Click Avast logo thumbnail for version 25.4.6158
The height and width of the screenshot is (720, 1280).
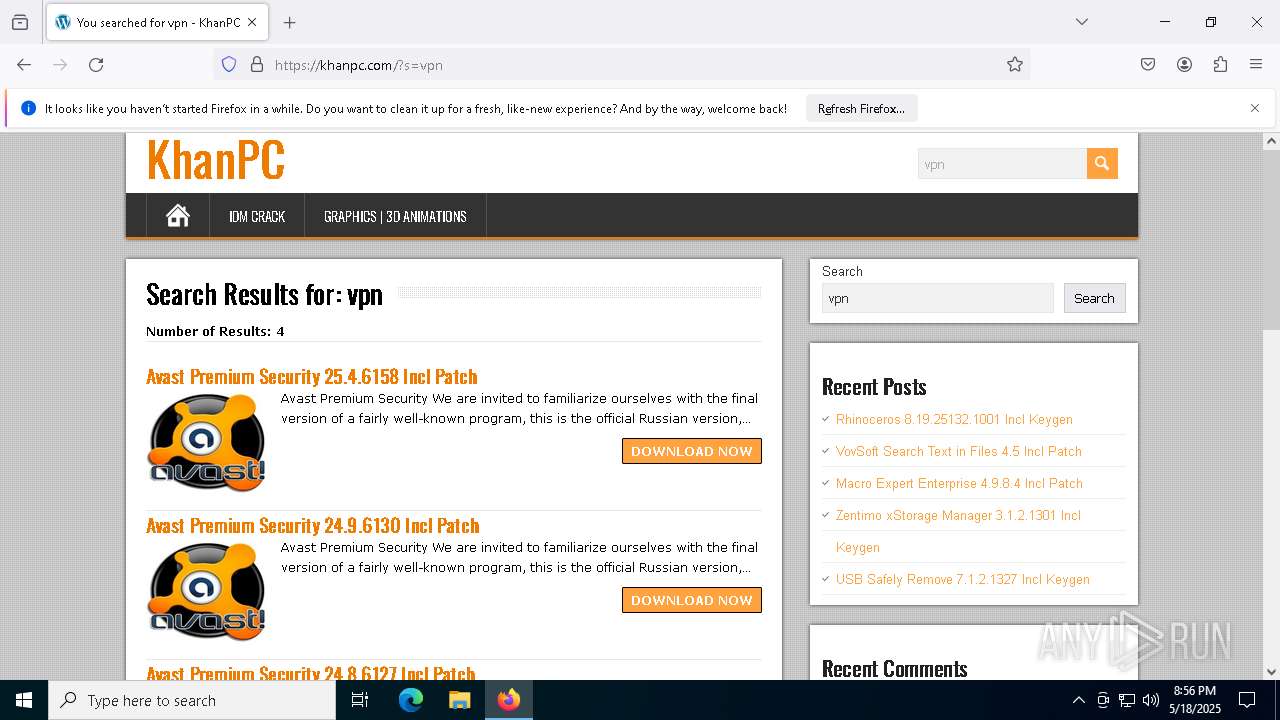pos(207,442)
